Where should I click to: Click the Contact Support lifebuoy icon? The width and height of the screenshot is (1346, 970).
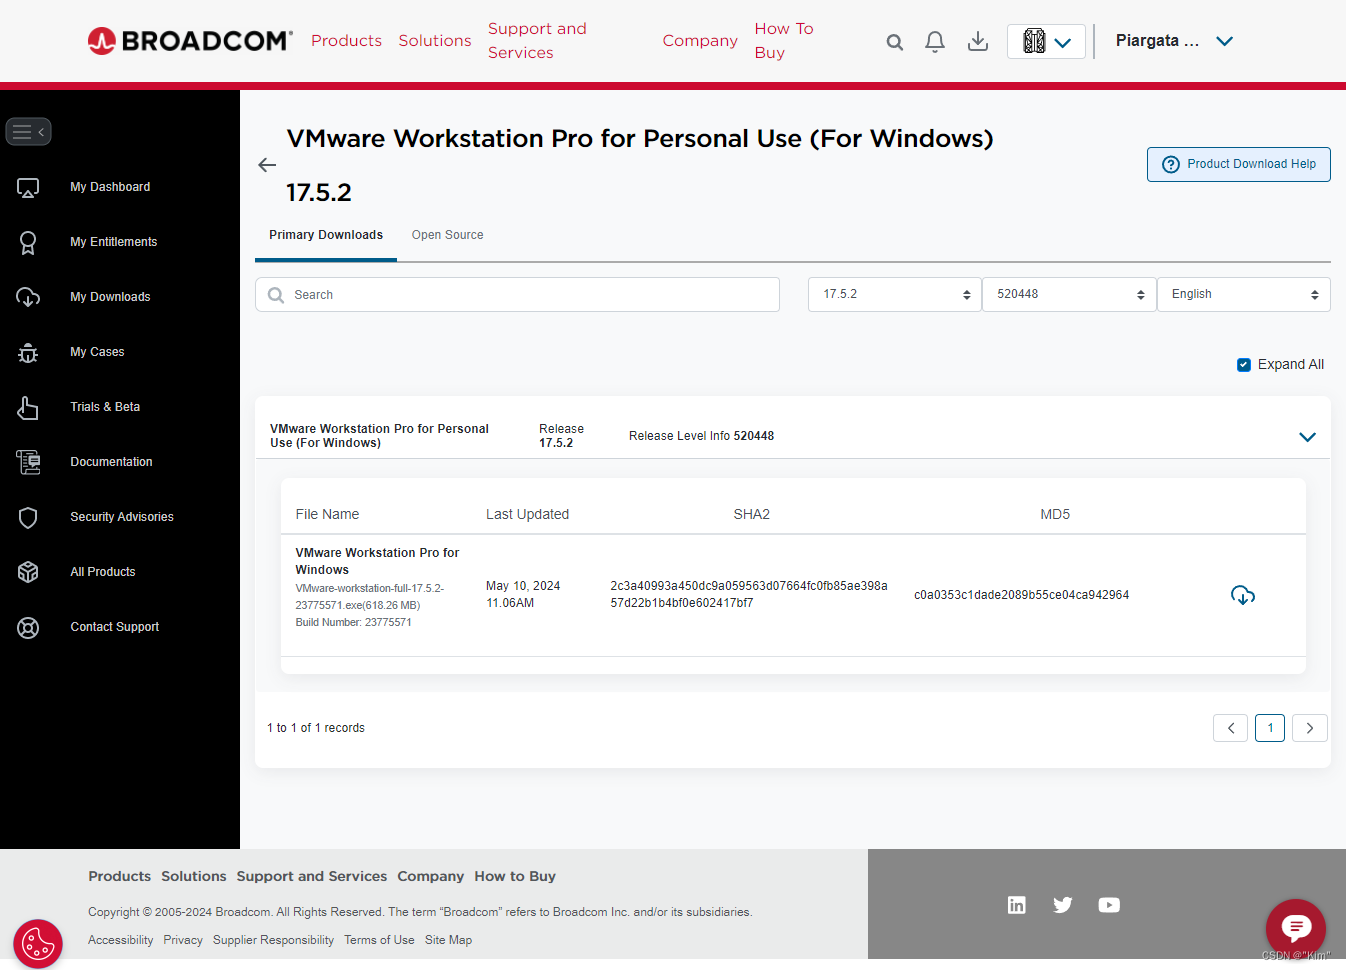(x=28, y=627)
